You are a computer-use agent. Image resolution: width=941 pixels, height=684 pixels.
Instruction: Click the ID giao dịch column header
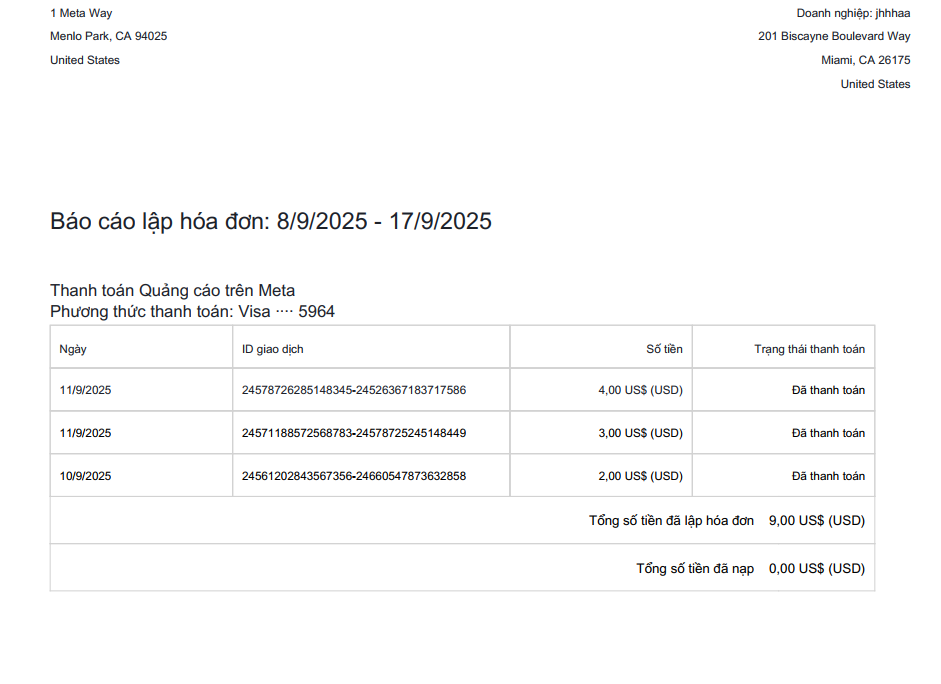[x=272, y=349]
